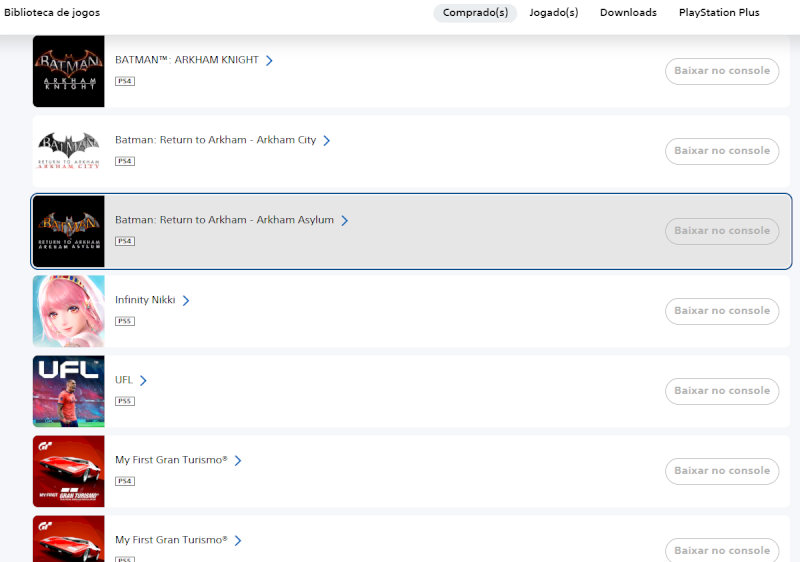The height and width of the screenshot is (562, 800).
Task: Open the Comprado(s) tab
Action: click(475, 13)
